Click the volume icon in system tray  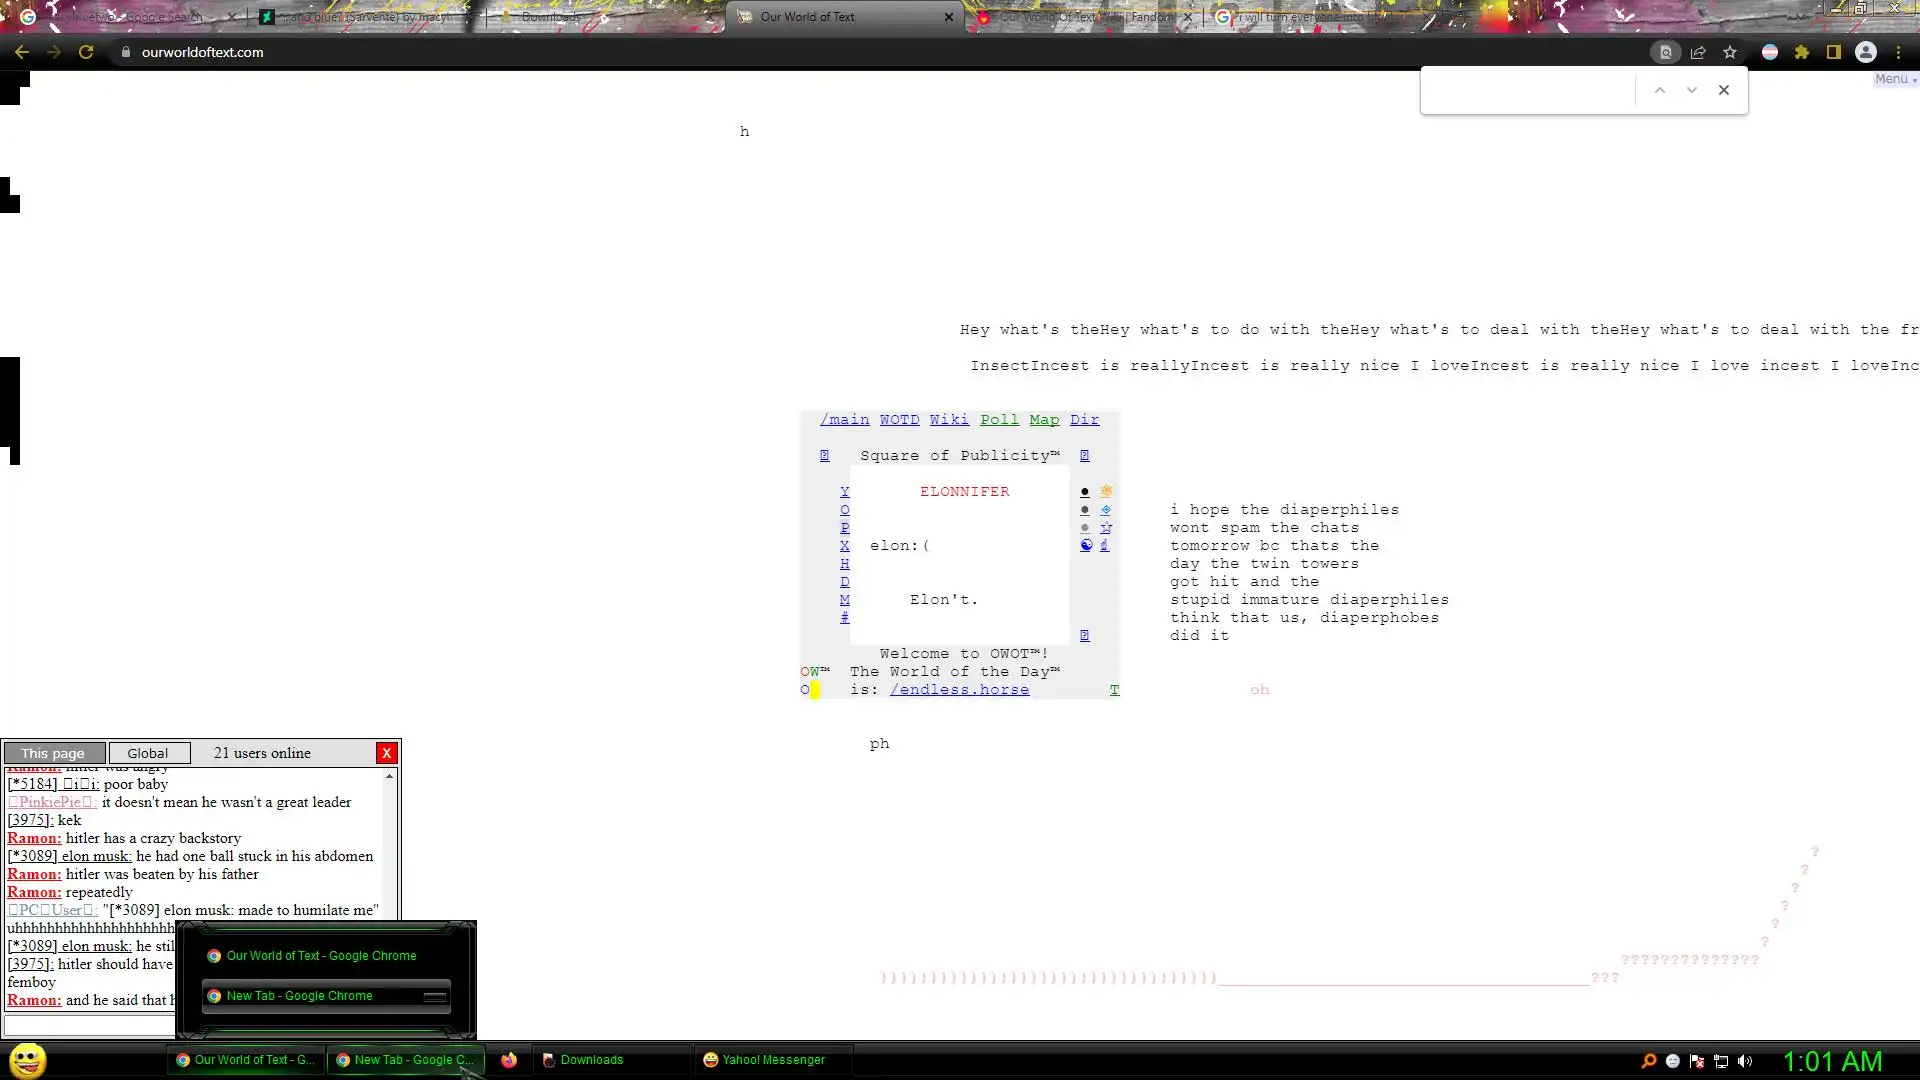[x=1745, y=1061]
